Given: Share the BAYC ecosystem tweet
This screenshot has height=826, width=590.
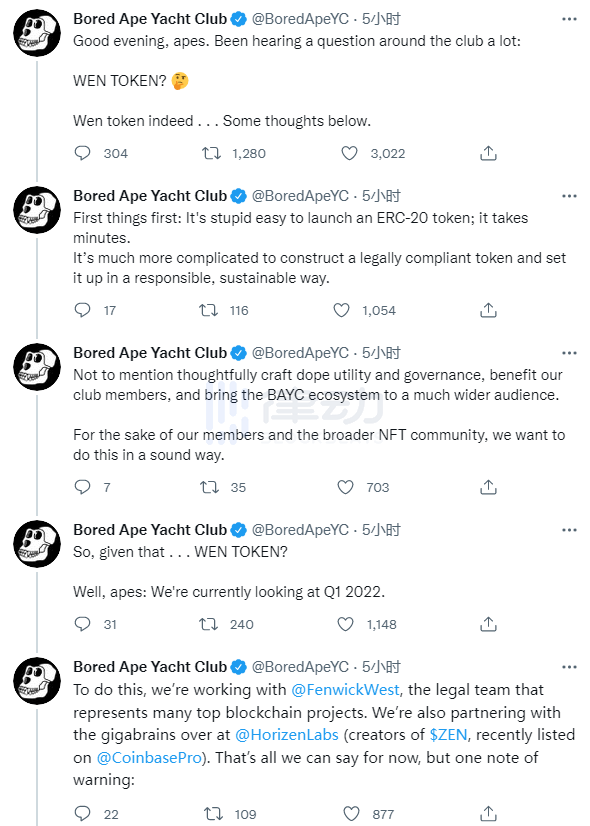Looking at the screenshot, I should click(x=488, y=487).
